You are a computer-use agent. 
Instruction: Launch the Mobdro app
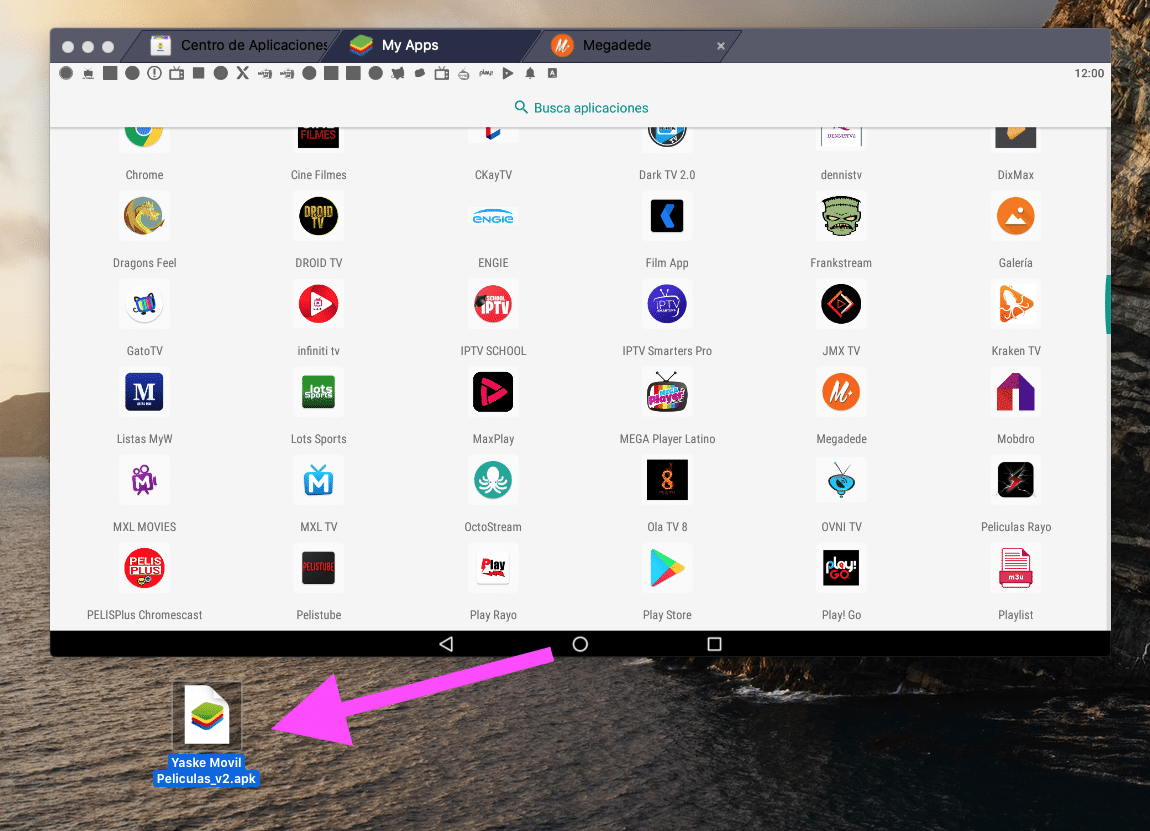click(x=1015, y=392)
